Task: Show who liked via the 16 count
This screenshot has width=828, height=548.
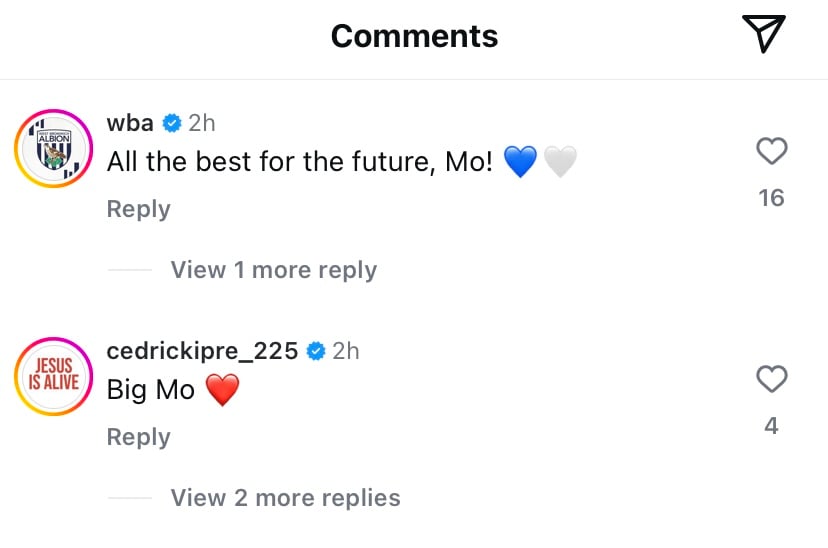Action: [x=771, y=198]
